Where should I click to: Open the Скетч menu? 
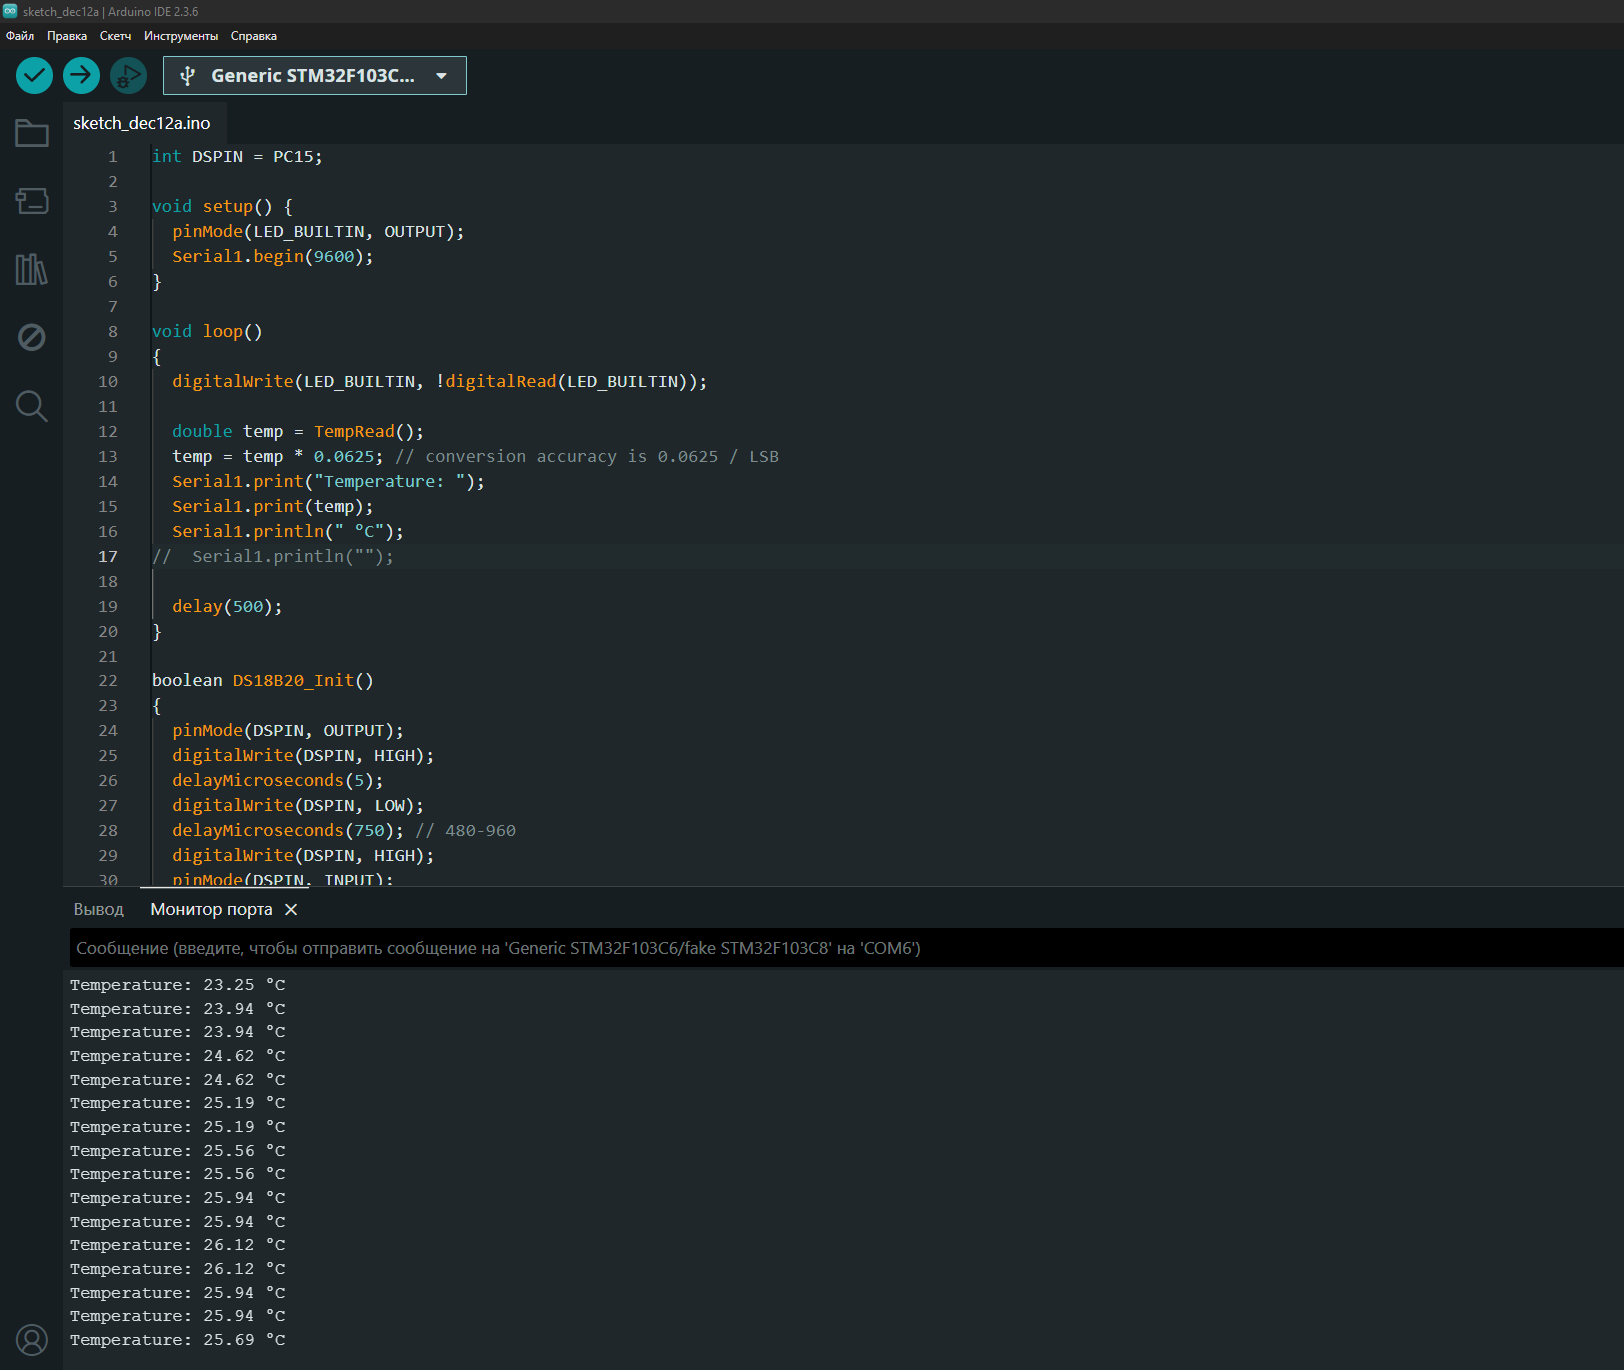click(x=115, y=36)
